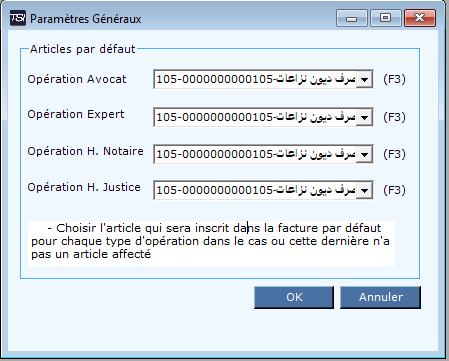Click the (F3) hint beside Opération Expert
The image size is (449, 361).
(394, 117)
